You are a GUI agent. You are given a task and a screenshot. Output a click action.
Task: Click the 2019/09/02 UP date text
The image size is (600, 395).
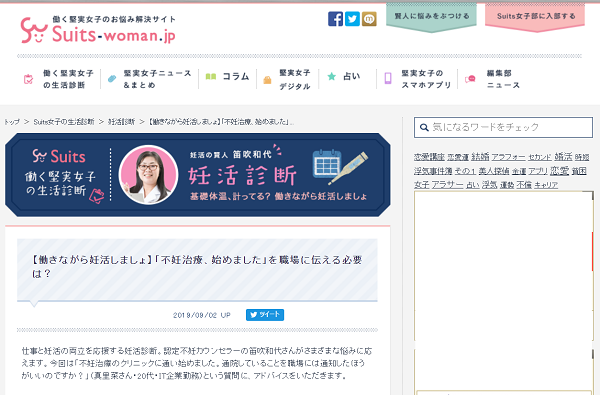[x=202, y=315]
